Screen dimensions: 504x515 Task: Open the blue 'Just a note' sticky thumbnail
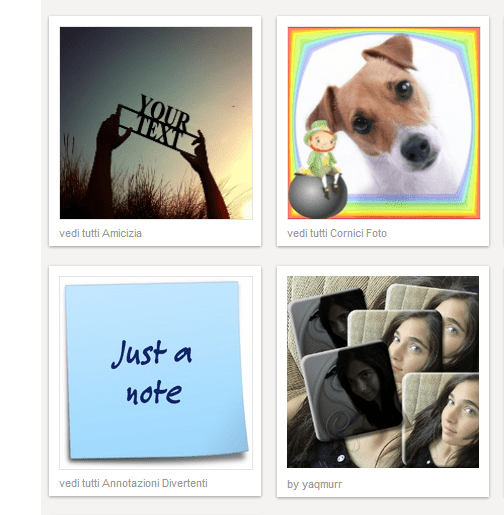point(156,373)
